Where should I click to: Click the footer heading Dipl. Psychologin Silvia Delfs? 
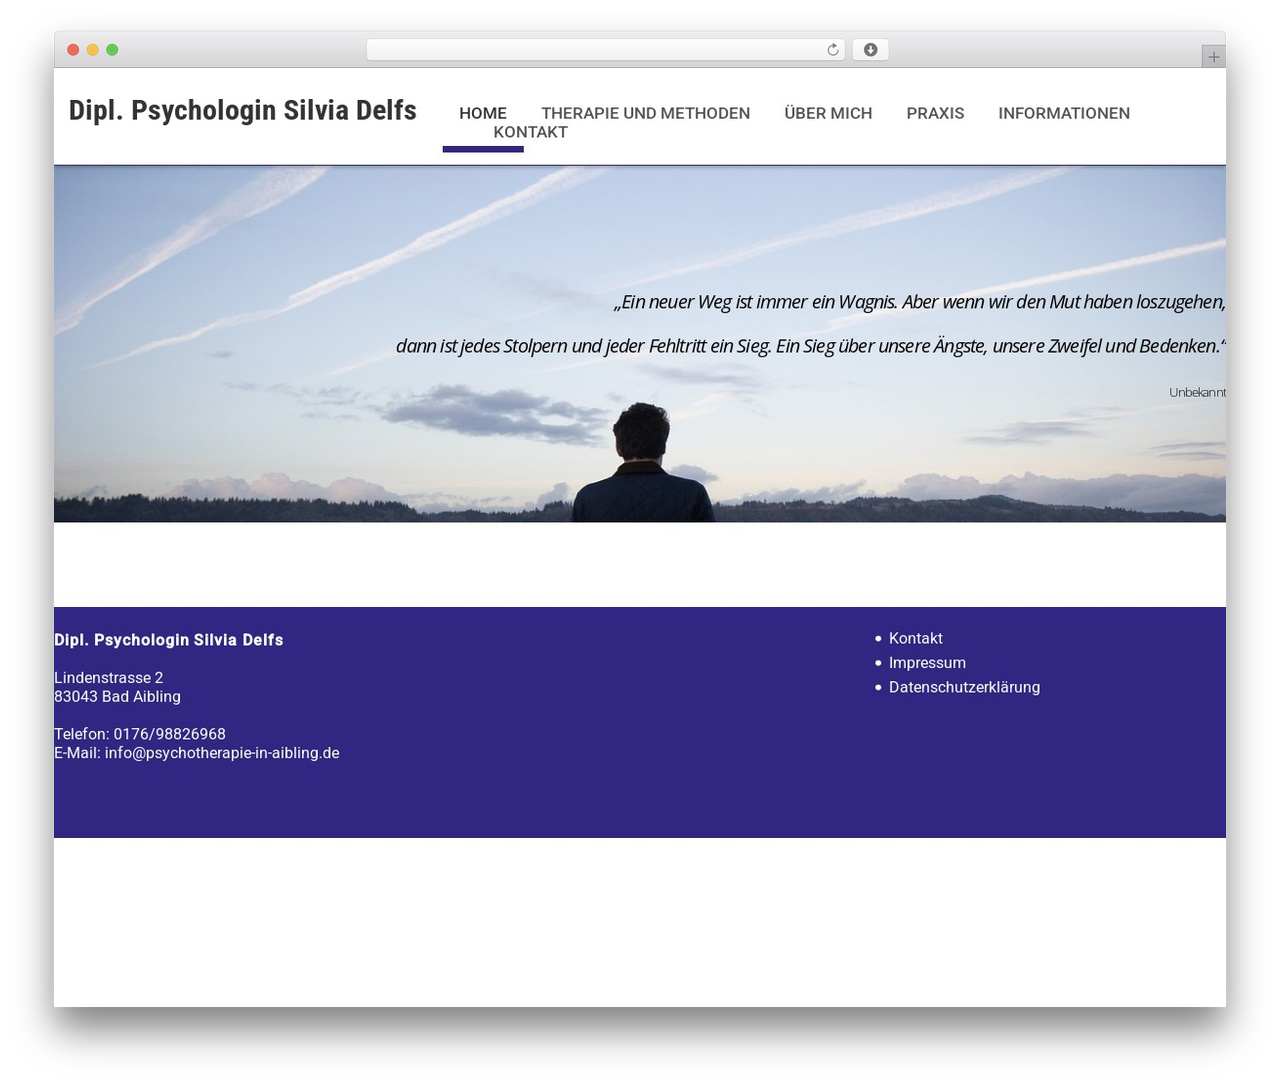[169, 640]
